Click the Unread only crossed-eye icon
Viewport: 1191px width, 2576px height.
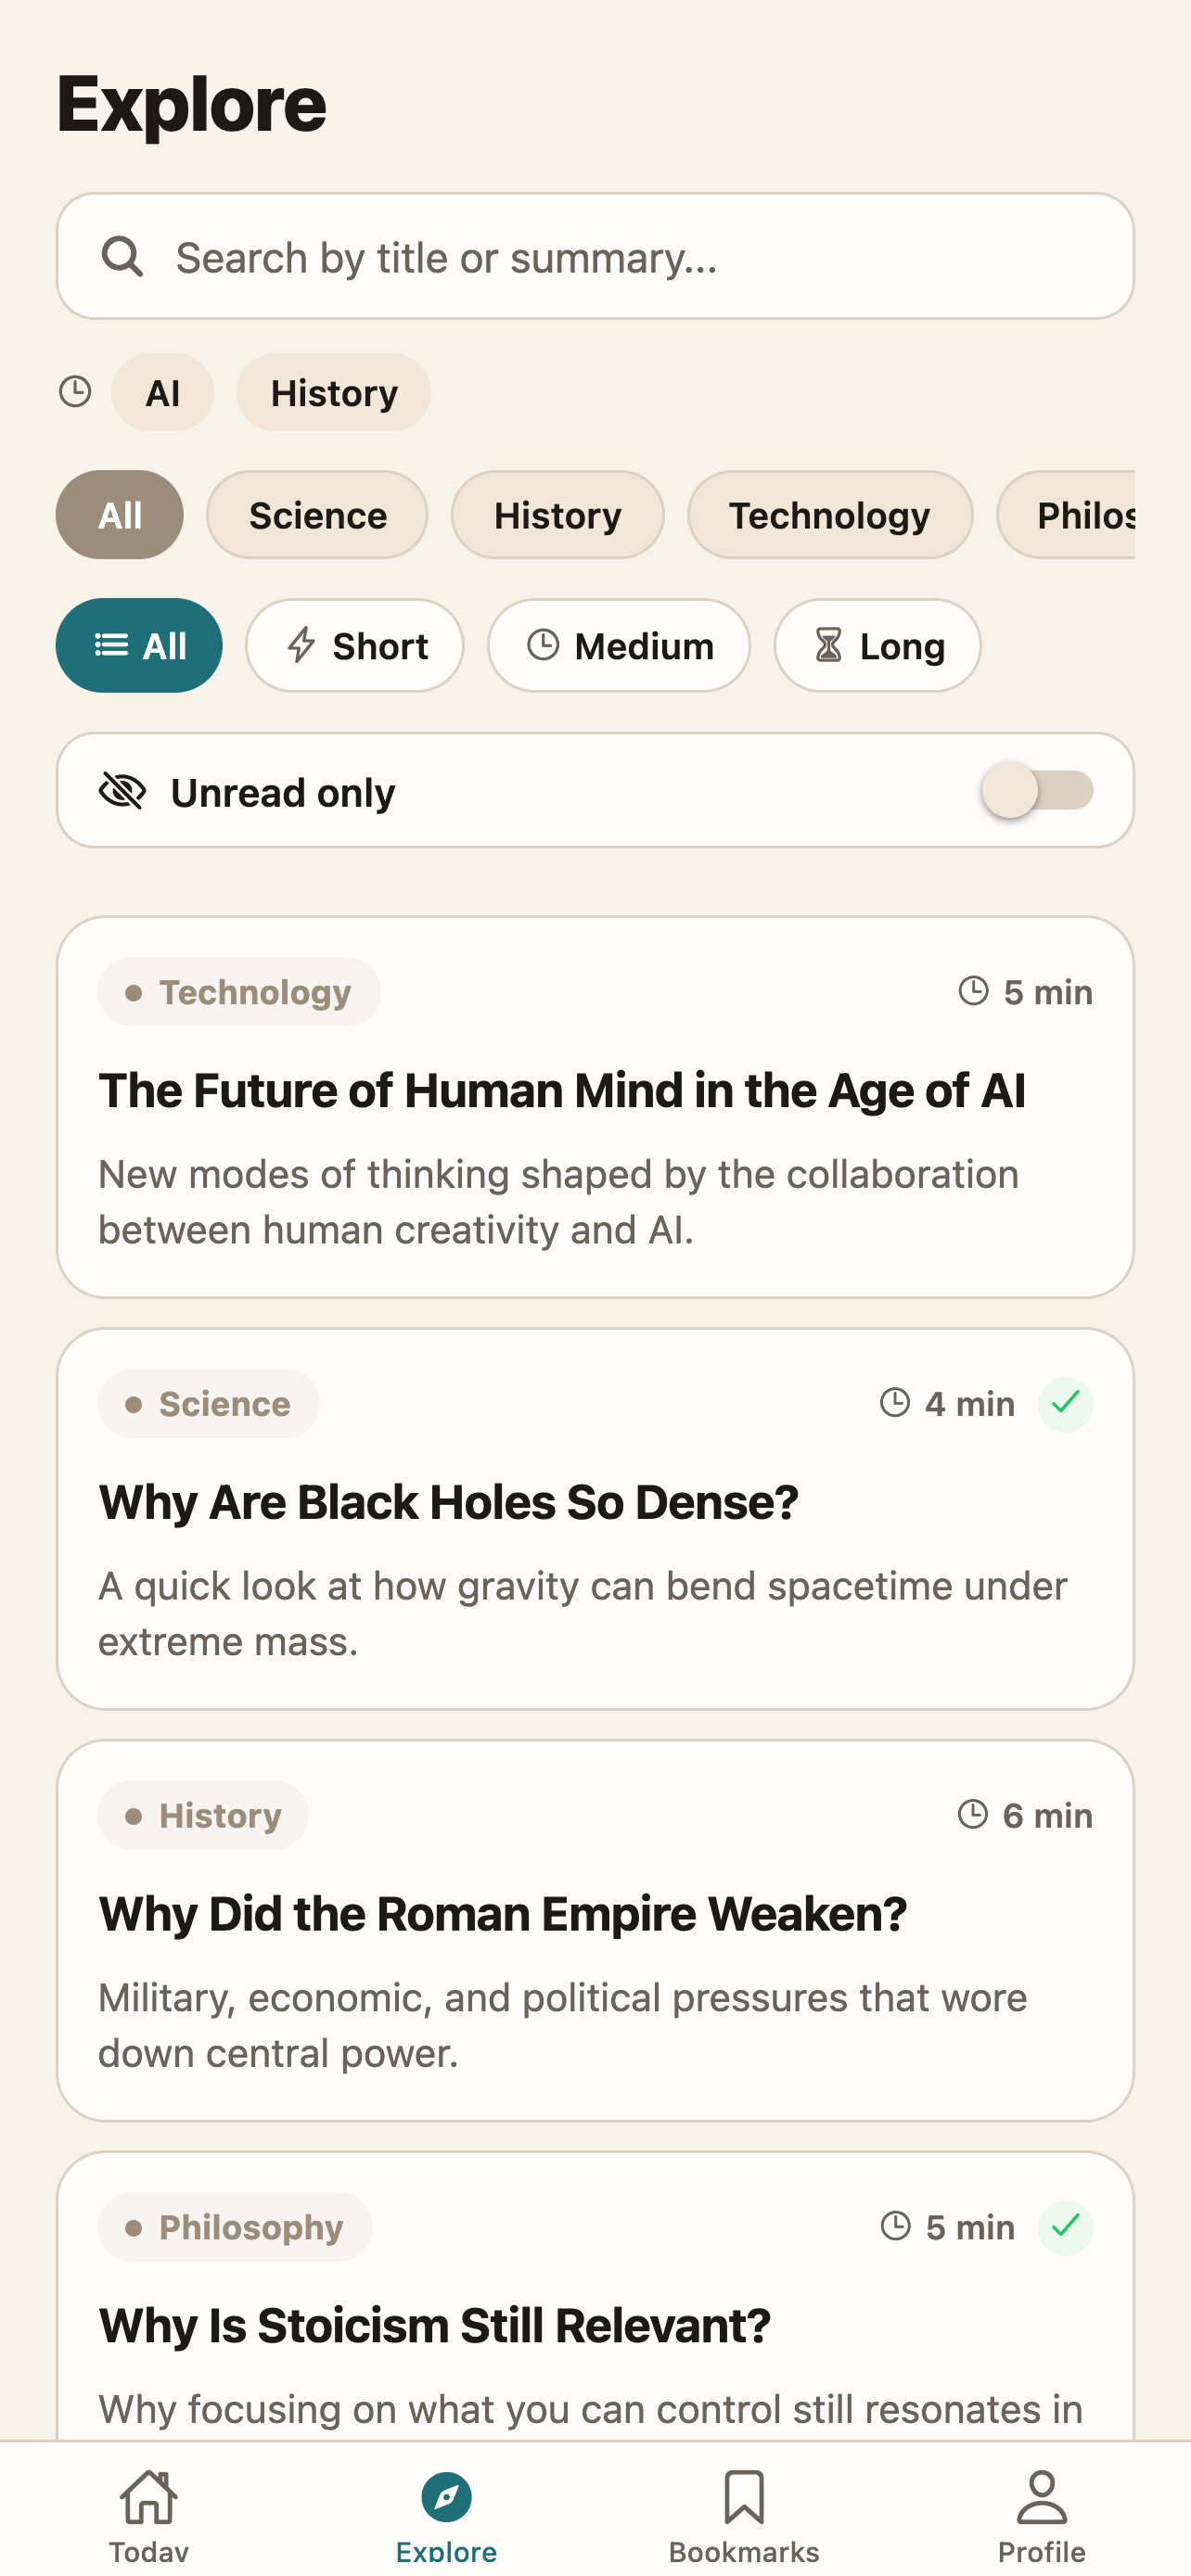tap(122, 791)
